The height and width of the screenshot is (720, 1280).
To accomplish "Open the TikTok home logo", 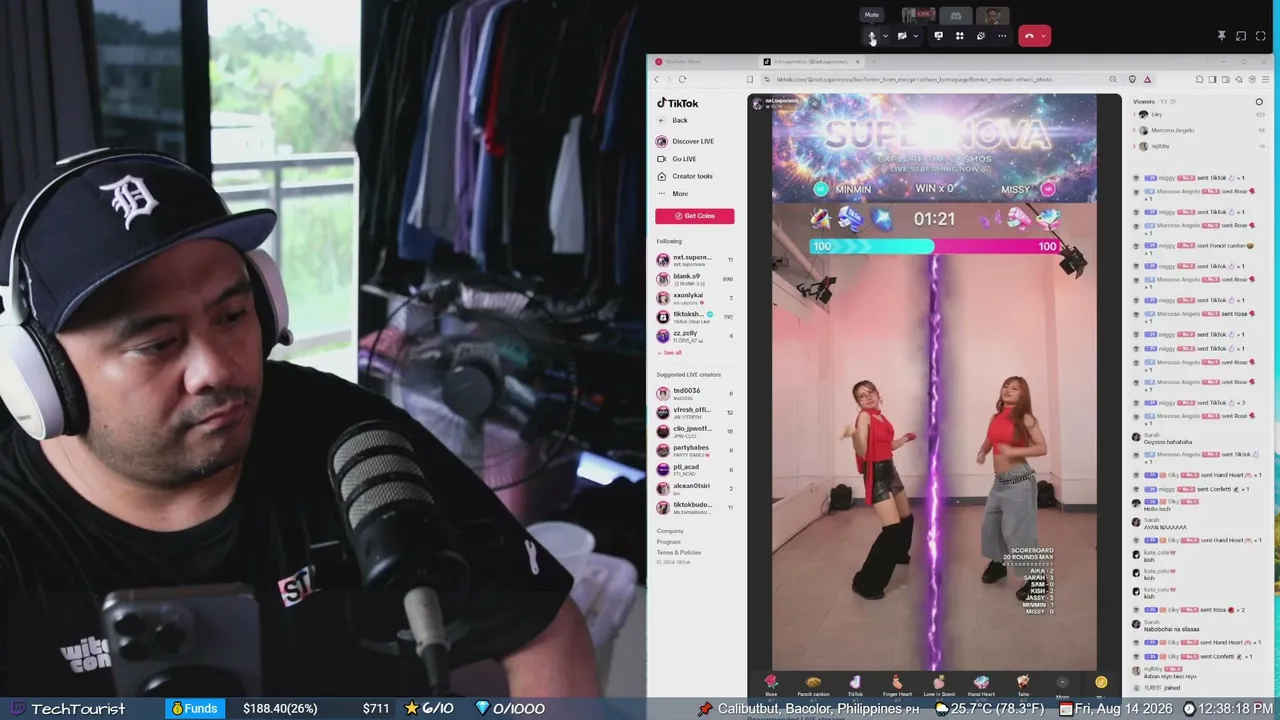I will 678,103.
